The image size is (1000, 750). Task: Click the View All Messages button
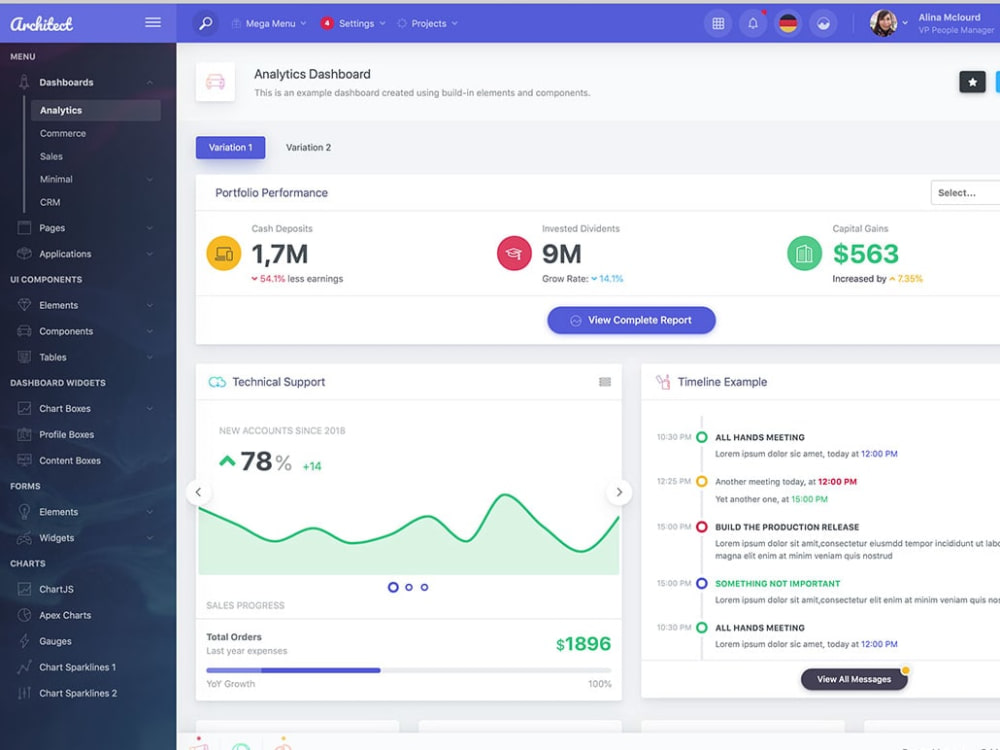[x=854, y=679]
